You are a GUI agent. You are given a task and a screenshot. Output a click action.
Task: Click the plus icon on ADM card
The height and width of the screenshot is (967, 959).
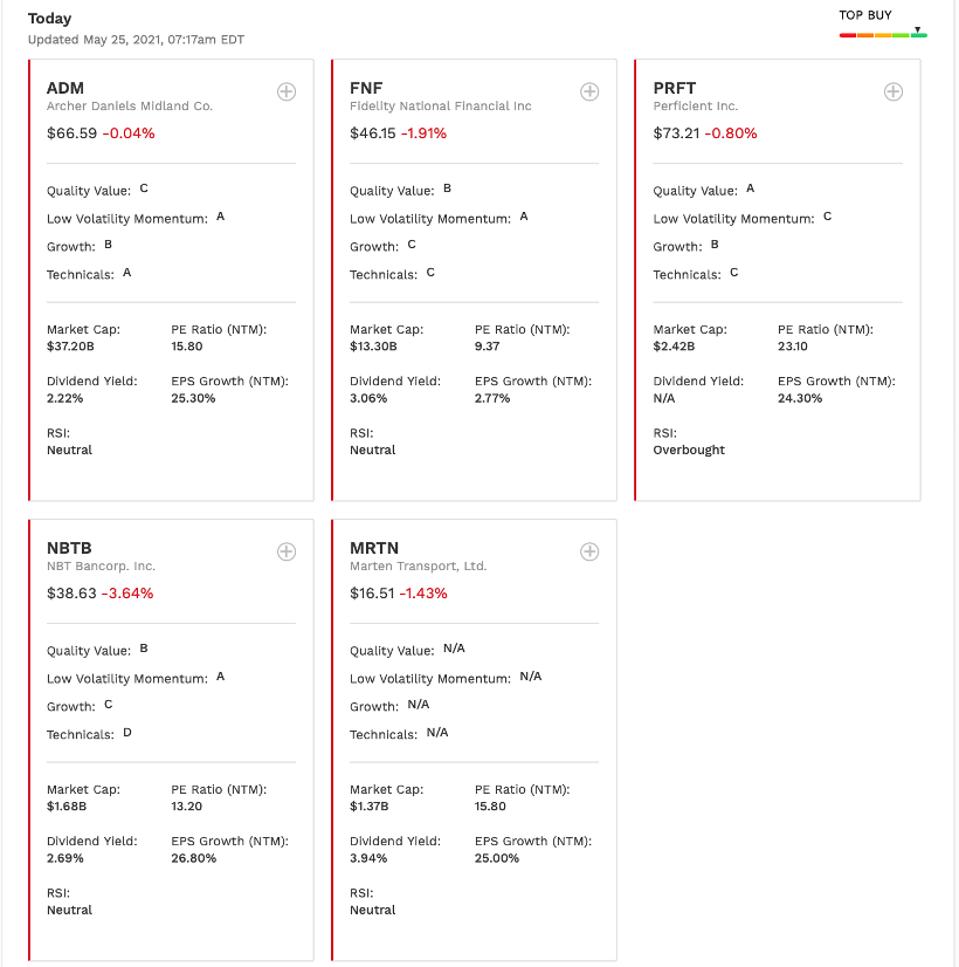click(286, 92)
